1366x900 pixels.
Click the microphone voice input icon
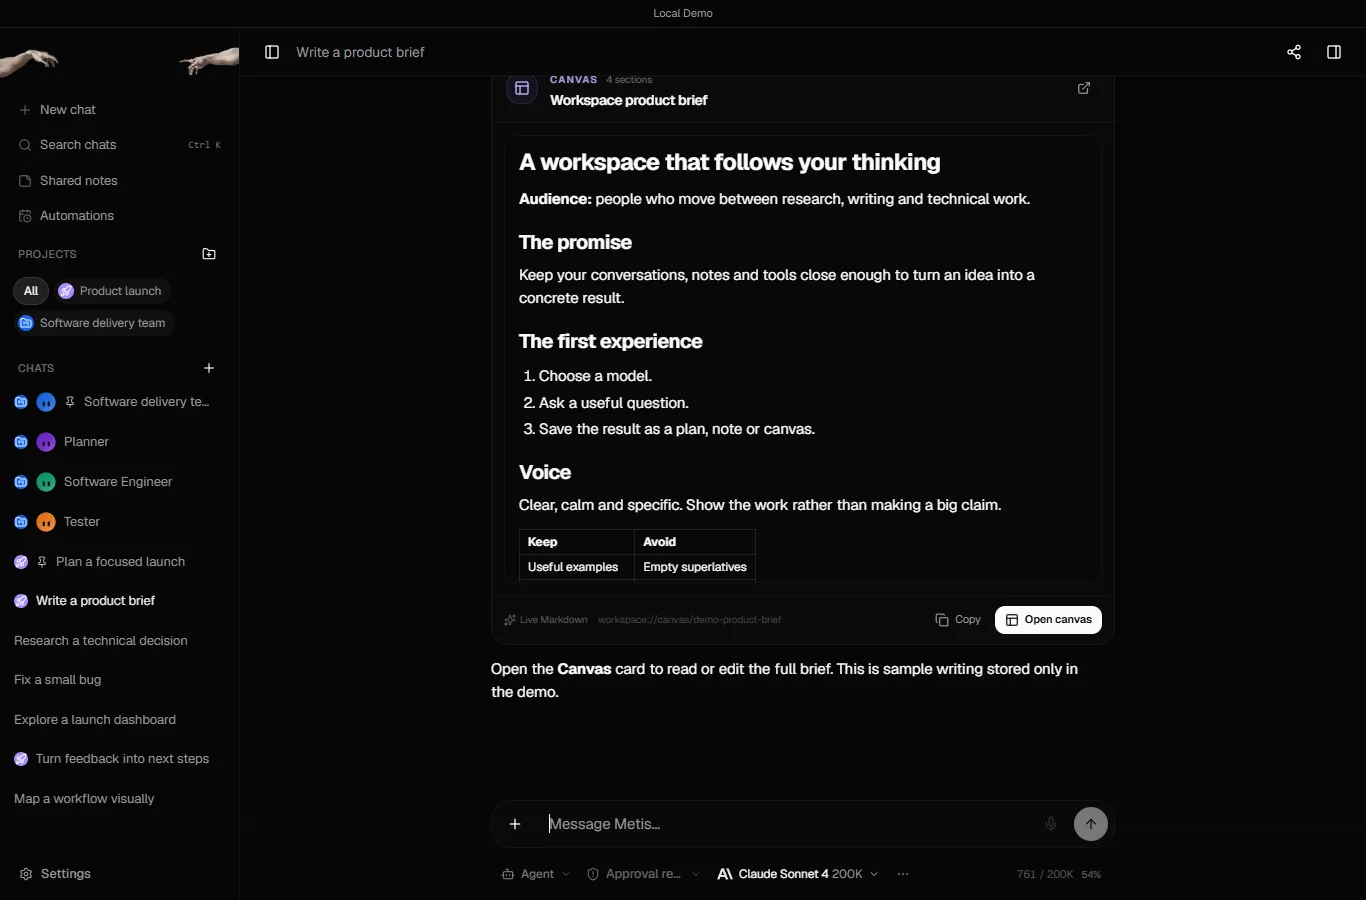click(x=1051, y=824)
